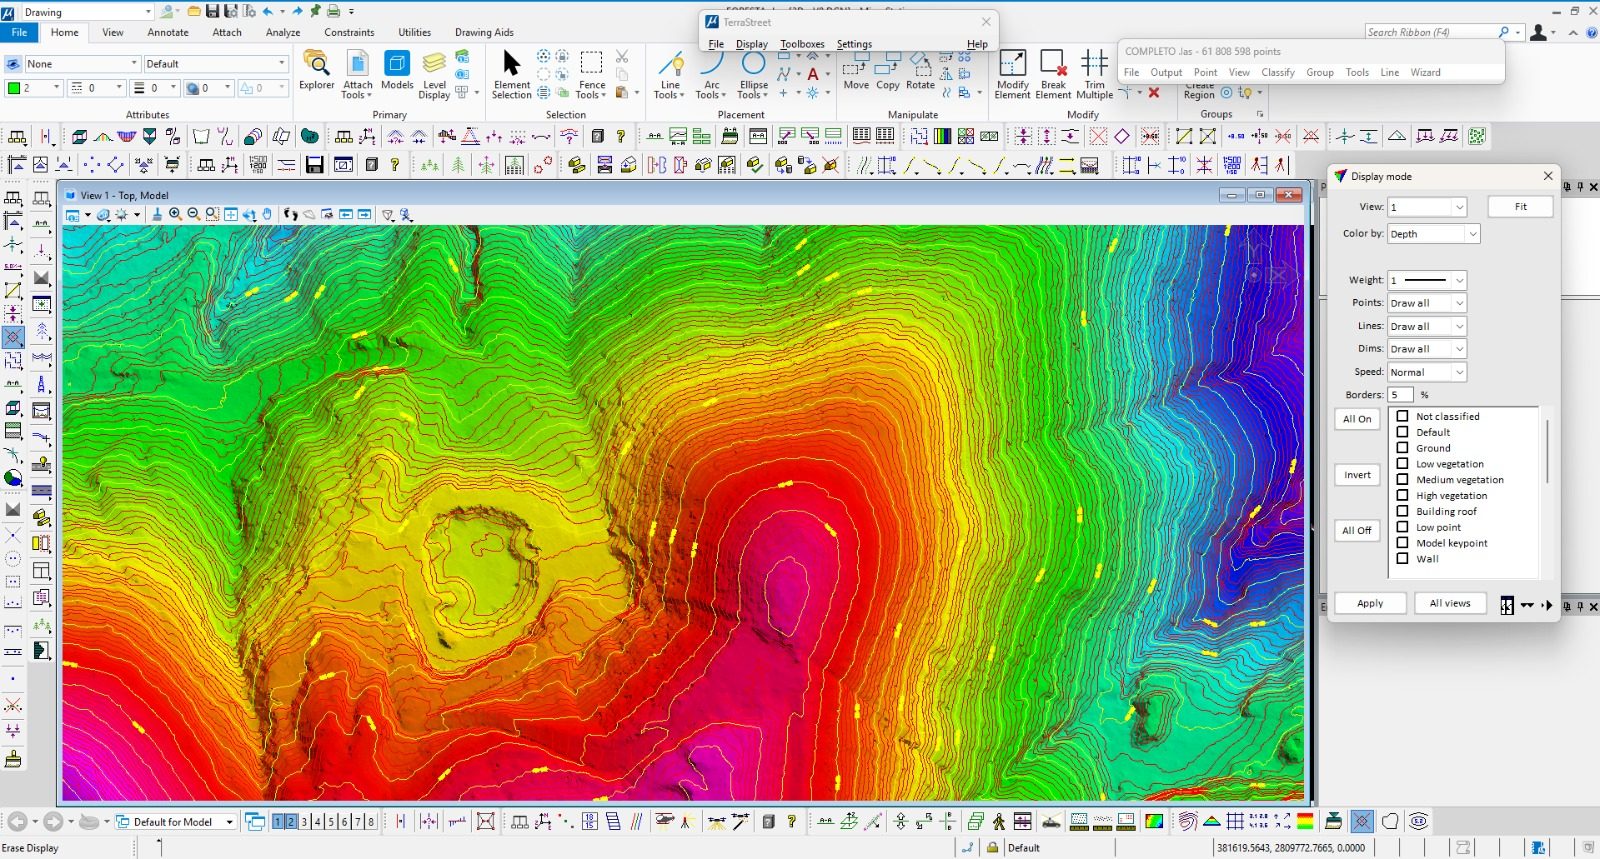Click Modify Element tool
1600x859 pixels.
pos(1012,75)
